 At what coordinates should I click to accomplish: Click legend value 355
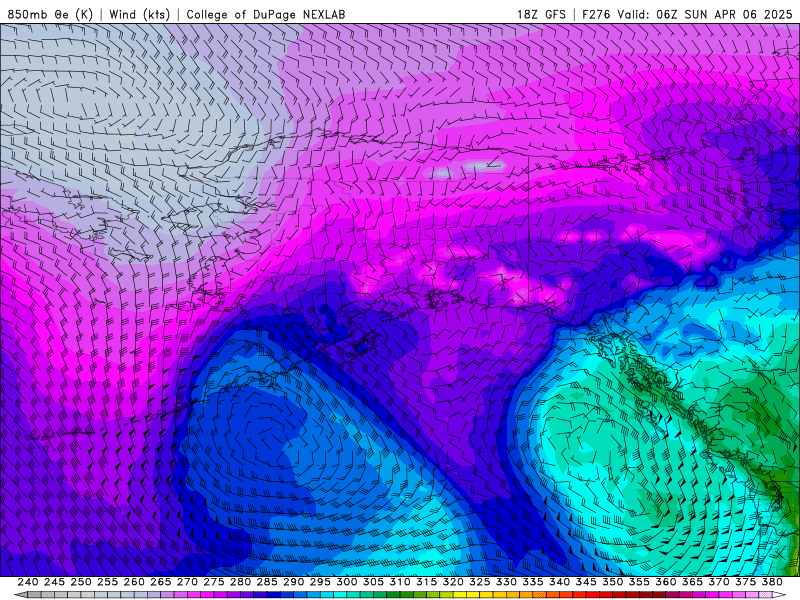[639, 582]
